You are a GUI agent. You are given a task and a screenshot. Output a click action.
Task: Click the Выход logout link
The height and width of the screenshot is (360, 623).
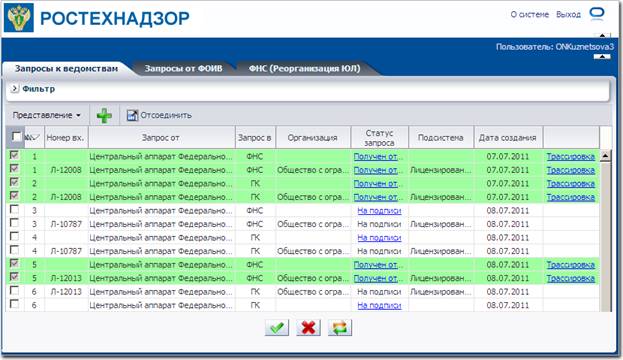(x=568, y=14)
